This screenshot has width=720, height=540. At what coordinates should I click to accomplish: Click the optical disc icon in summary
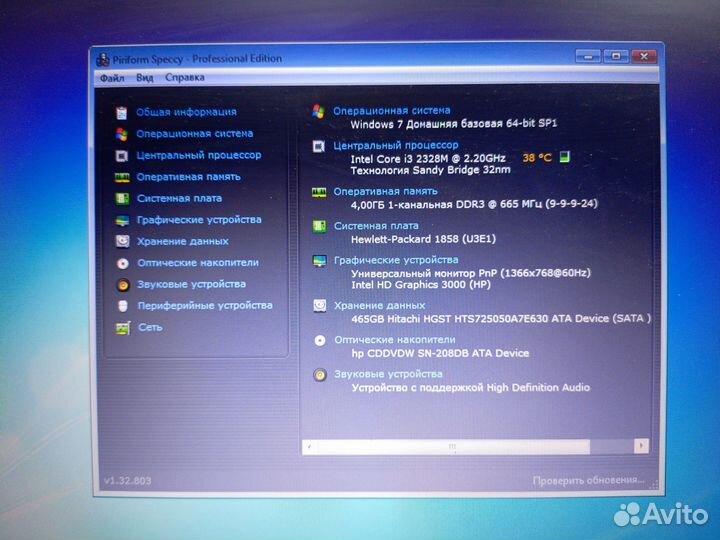pos(320,340)
